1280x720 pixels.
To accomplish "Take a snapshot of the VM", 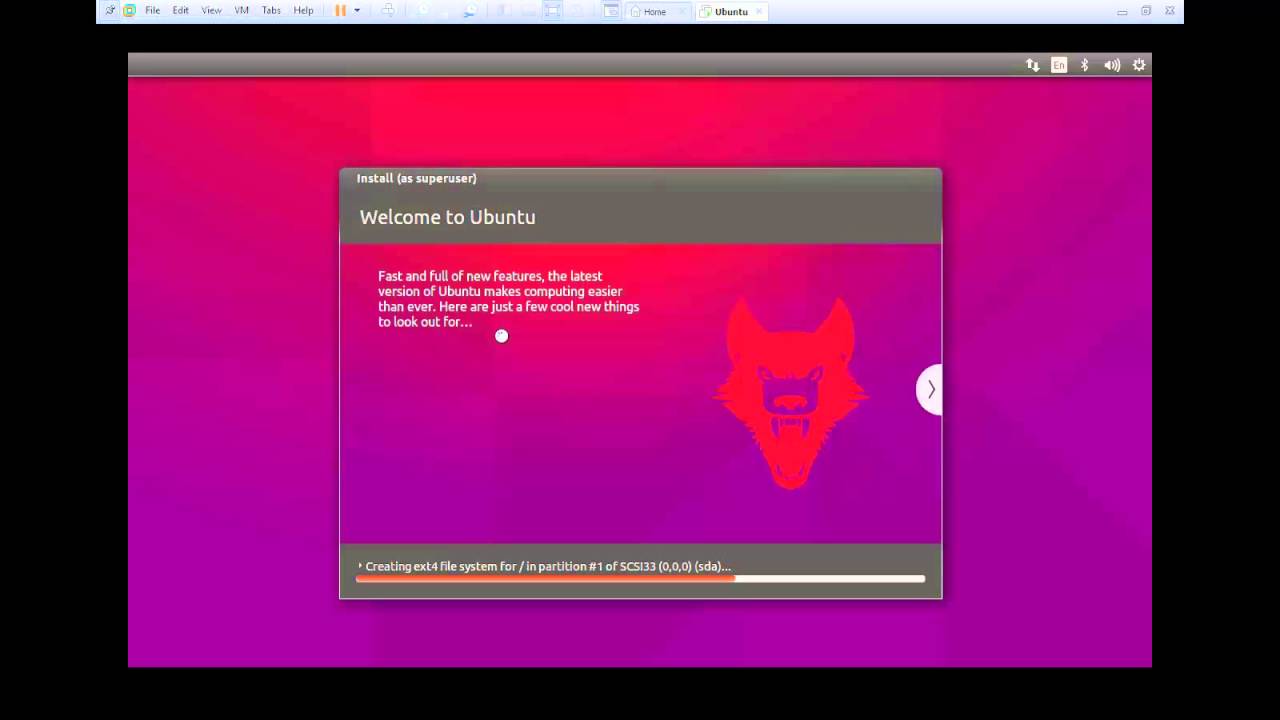I will click(x=424, y=11).
